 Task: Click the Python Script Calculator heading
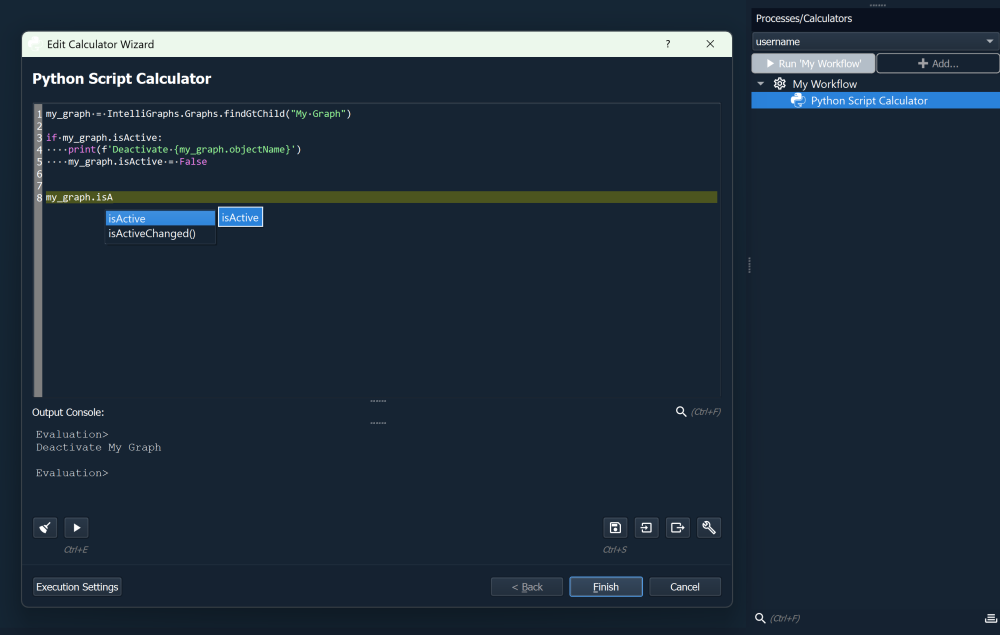pos(122,78)
